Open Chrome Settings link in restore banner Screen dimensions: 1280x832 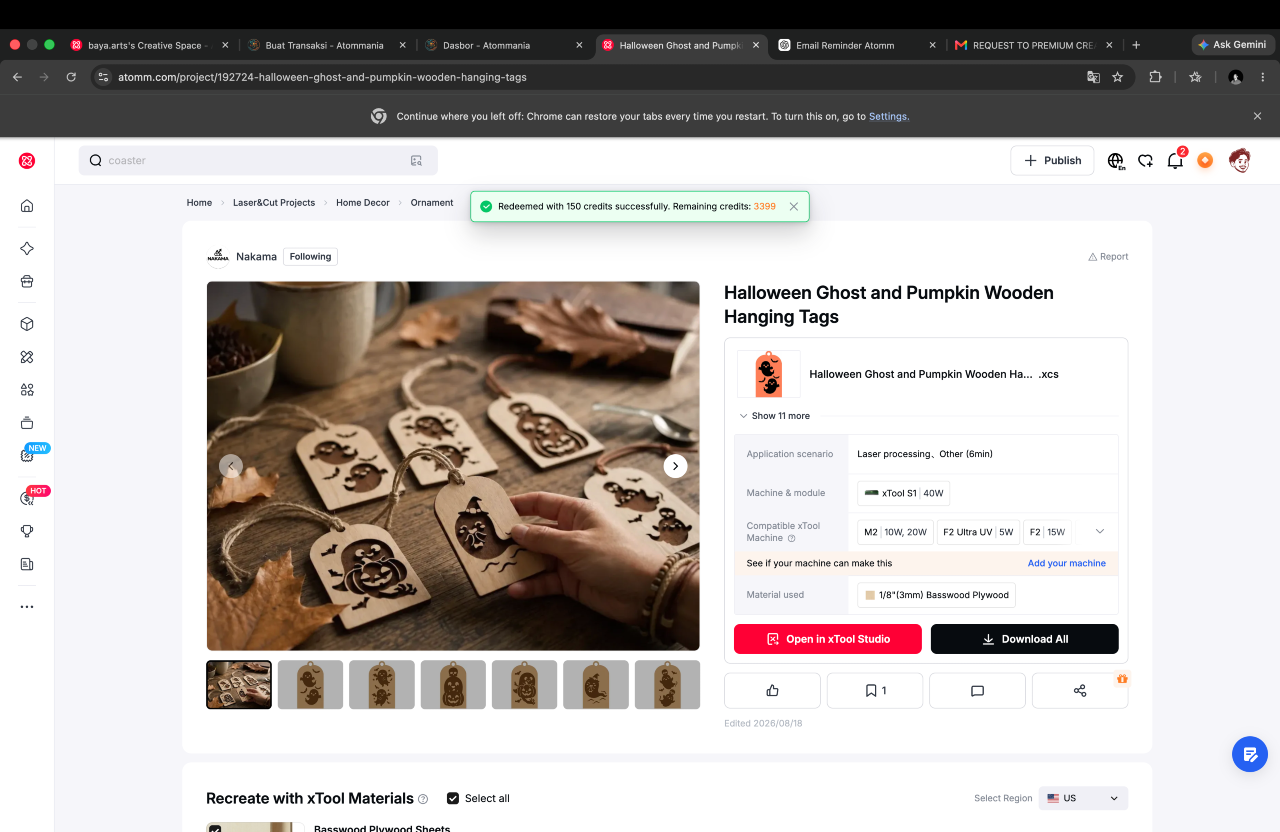[x=889, y=116]
